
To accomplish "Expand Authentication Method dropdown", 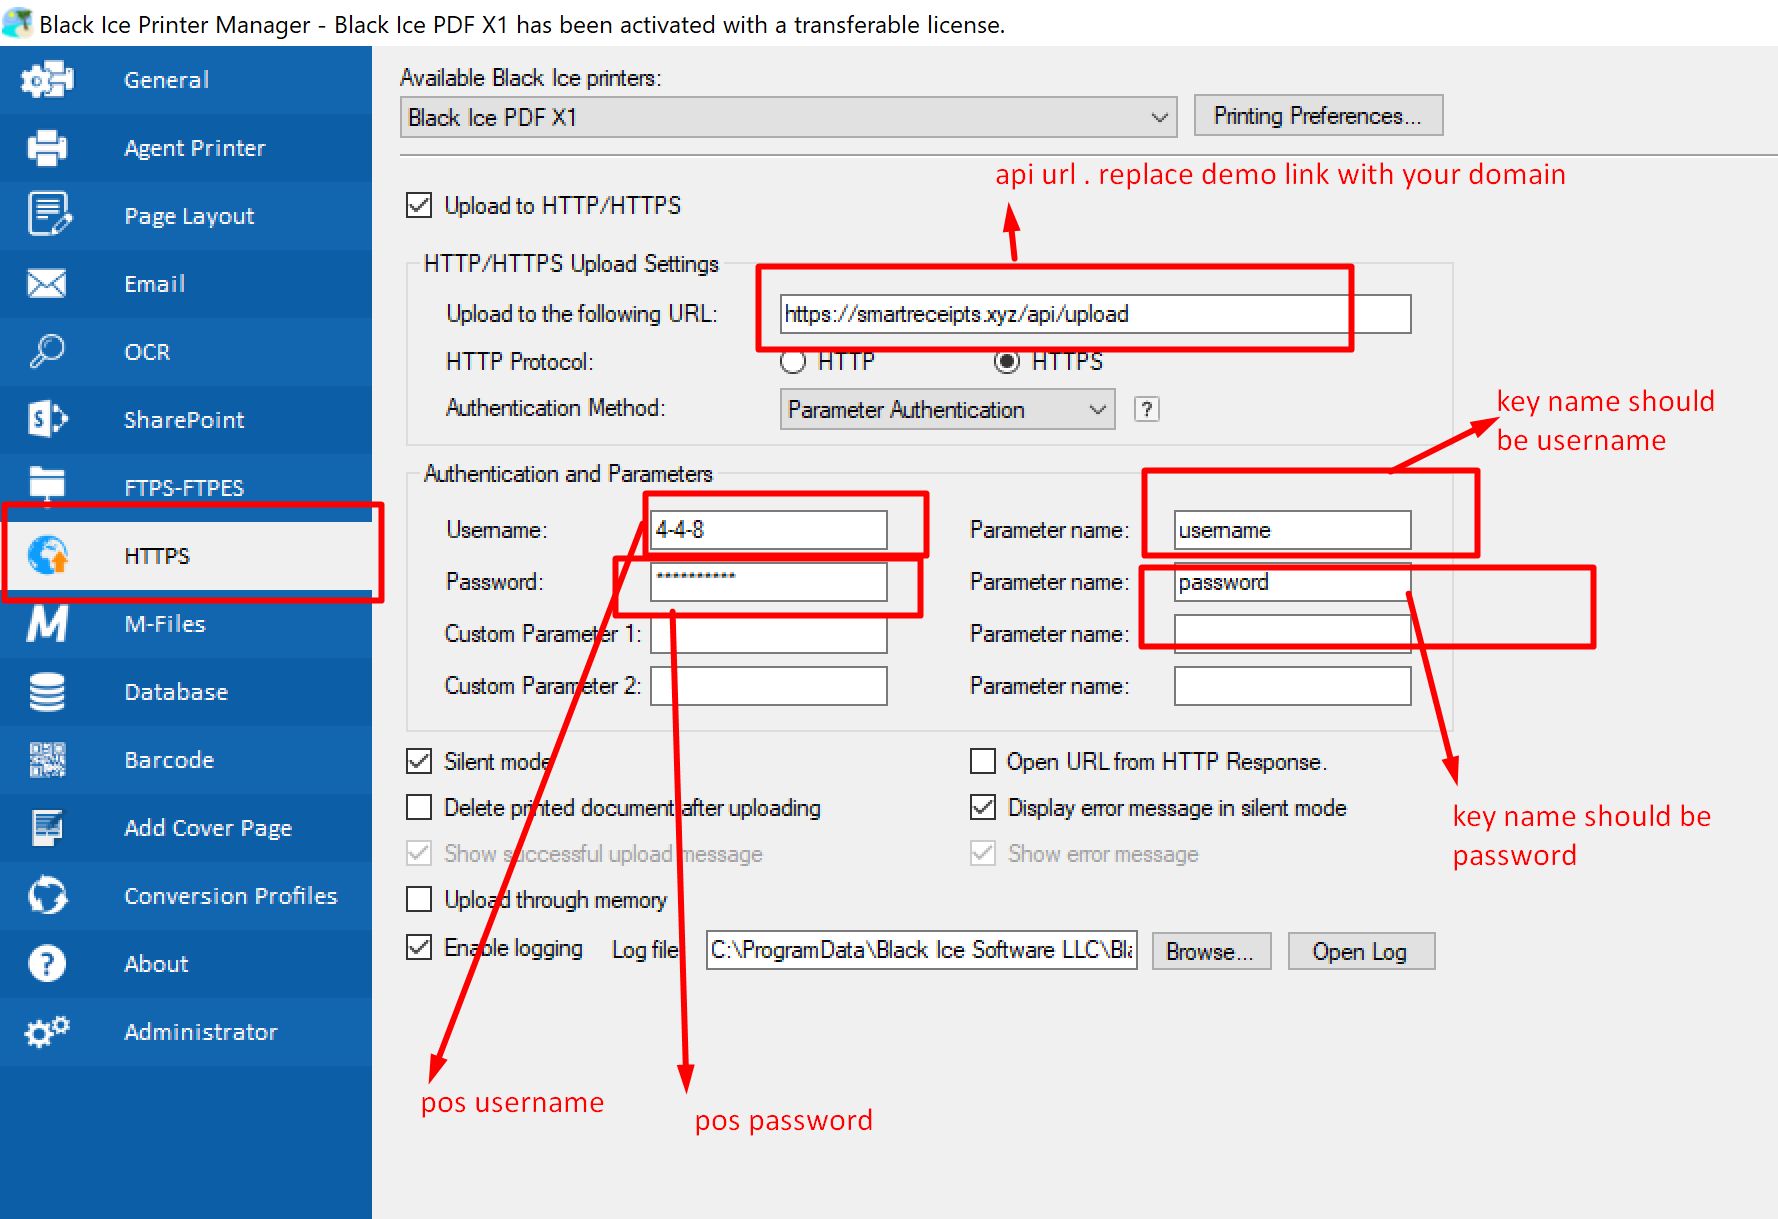I will (947, 409).
